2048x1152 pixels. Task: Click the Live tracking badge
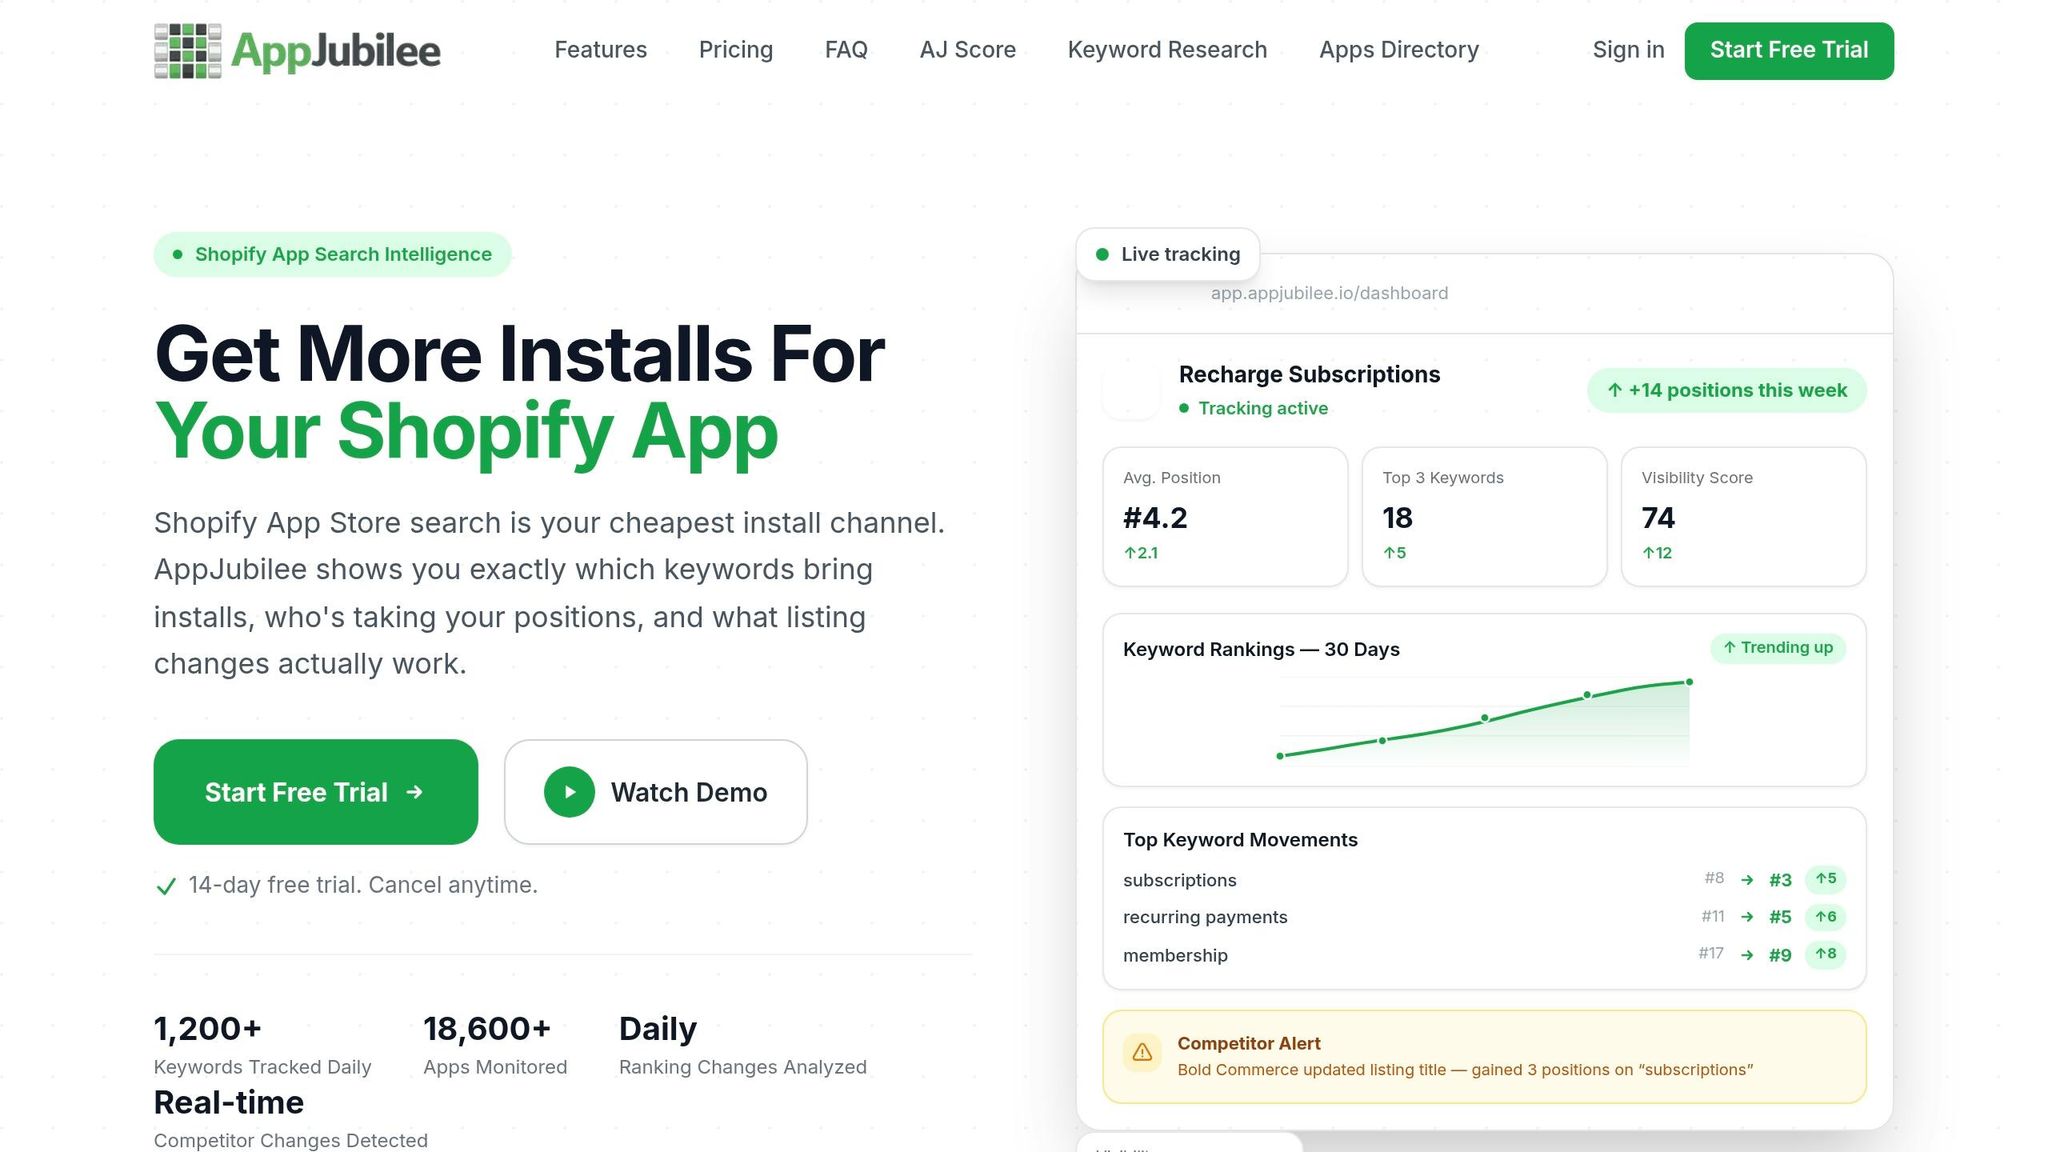1167,254
